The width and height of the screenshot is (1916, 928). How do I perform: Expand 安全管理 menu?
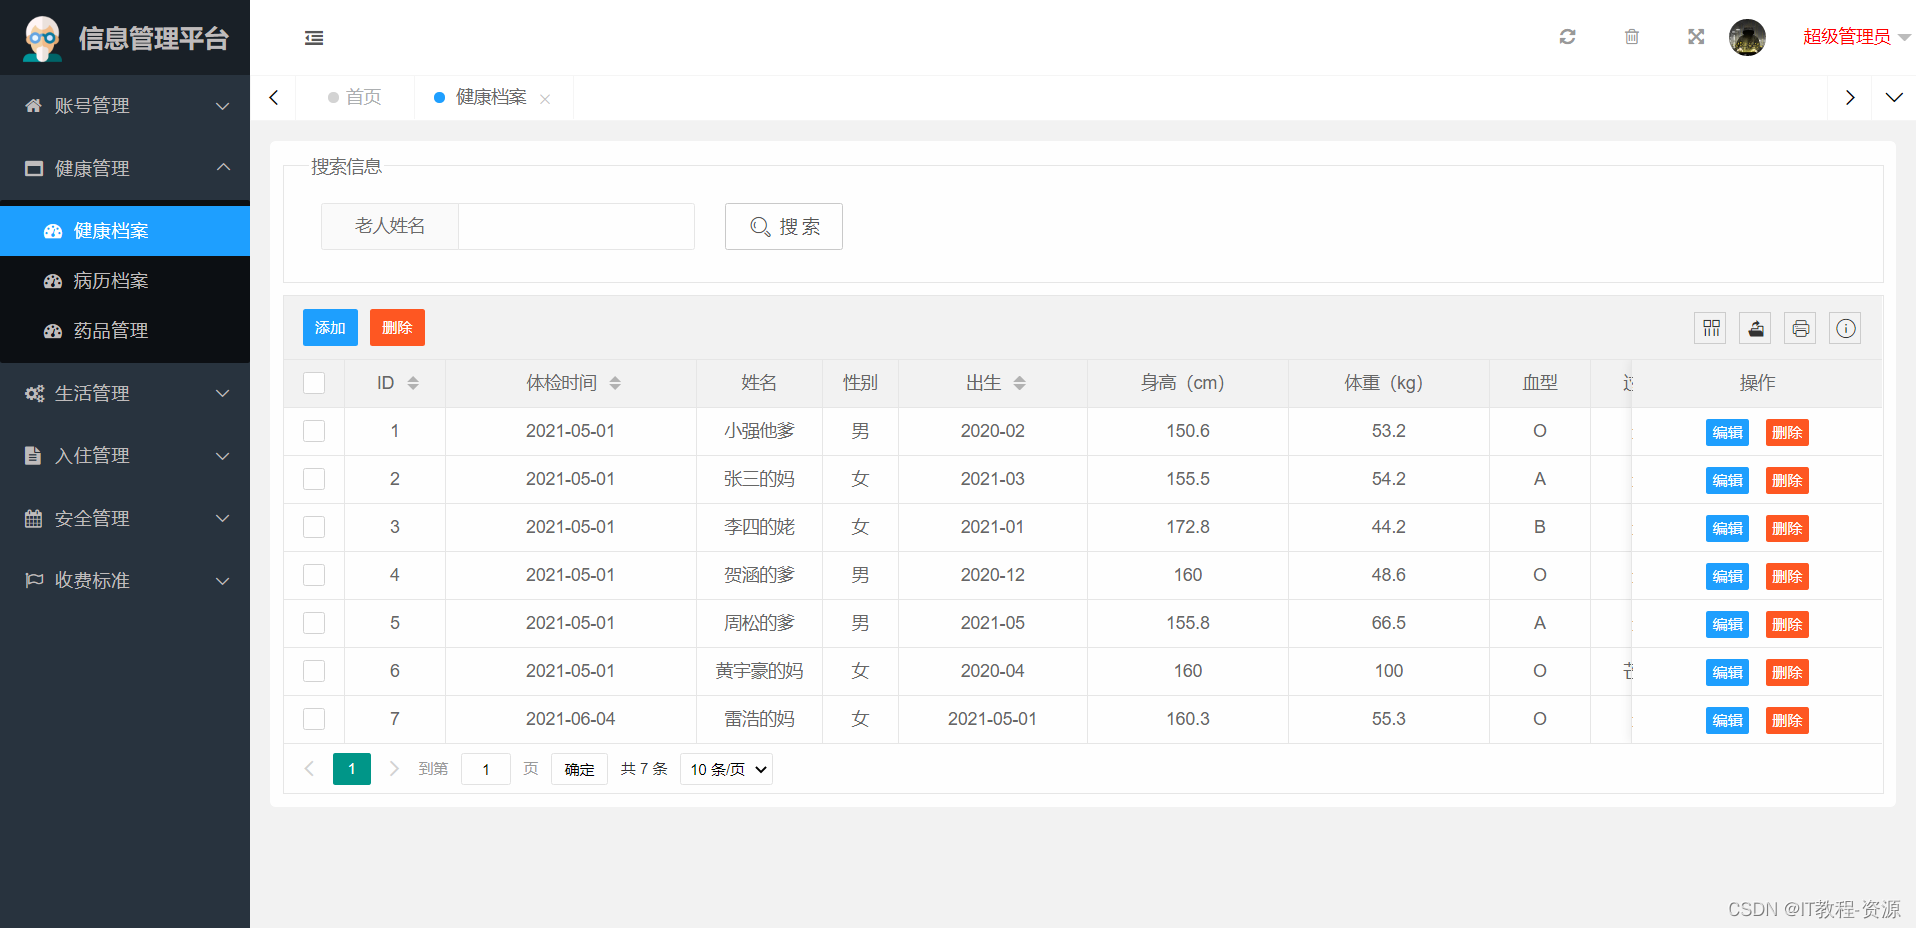125,518
